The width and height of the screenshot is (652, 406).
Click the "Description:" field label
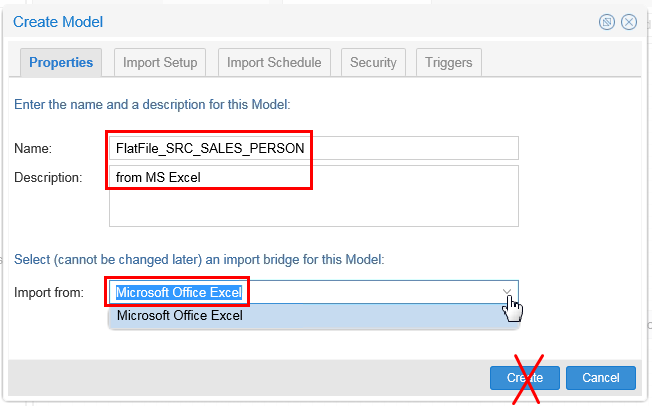click(x=48, y=178)
